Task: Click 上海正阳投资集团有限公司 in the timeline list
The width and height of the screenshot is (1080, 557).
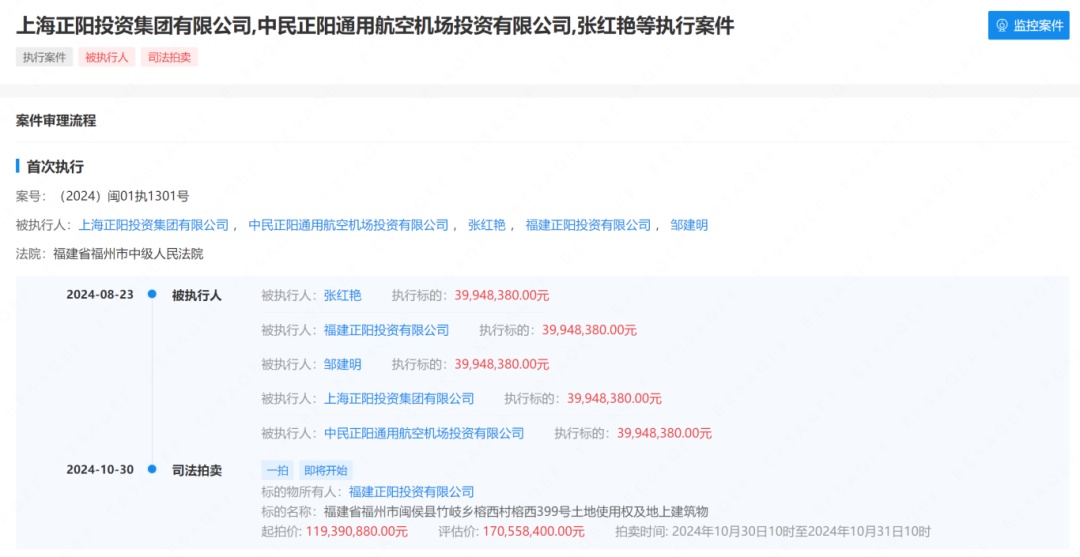Action: (399, 399)
